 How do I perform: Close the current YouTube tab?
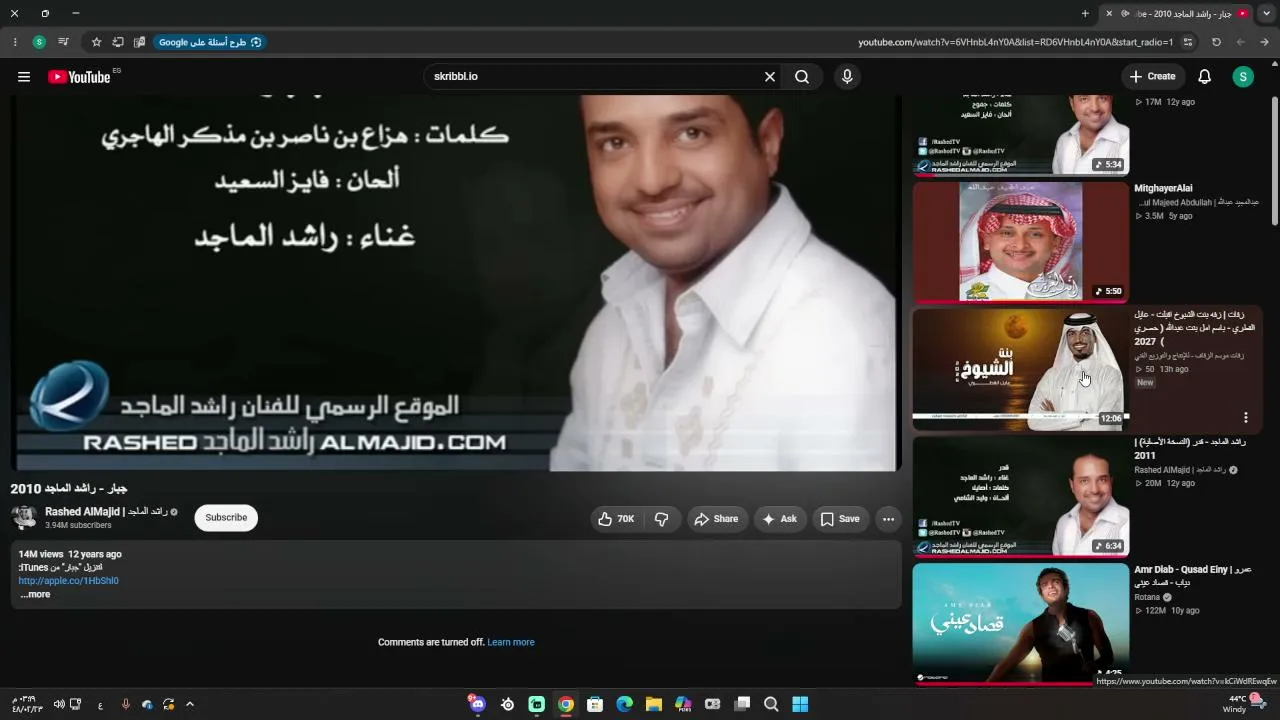point(1109,14)
